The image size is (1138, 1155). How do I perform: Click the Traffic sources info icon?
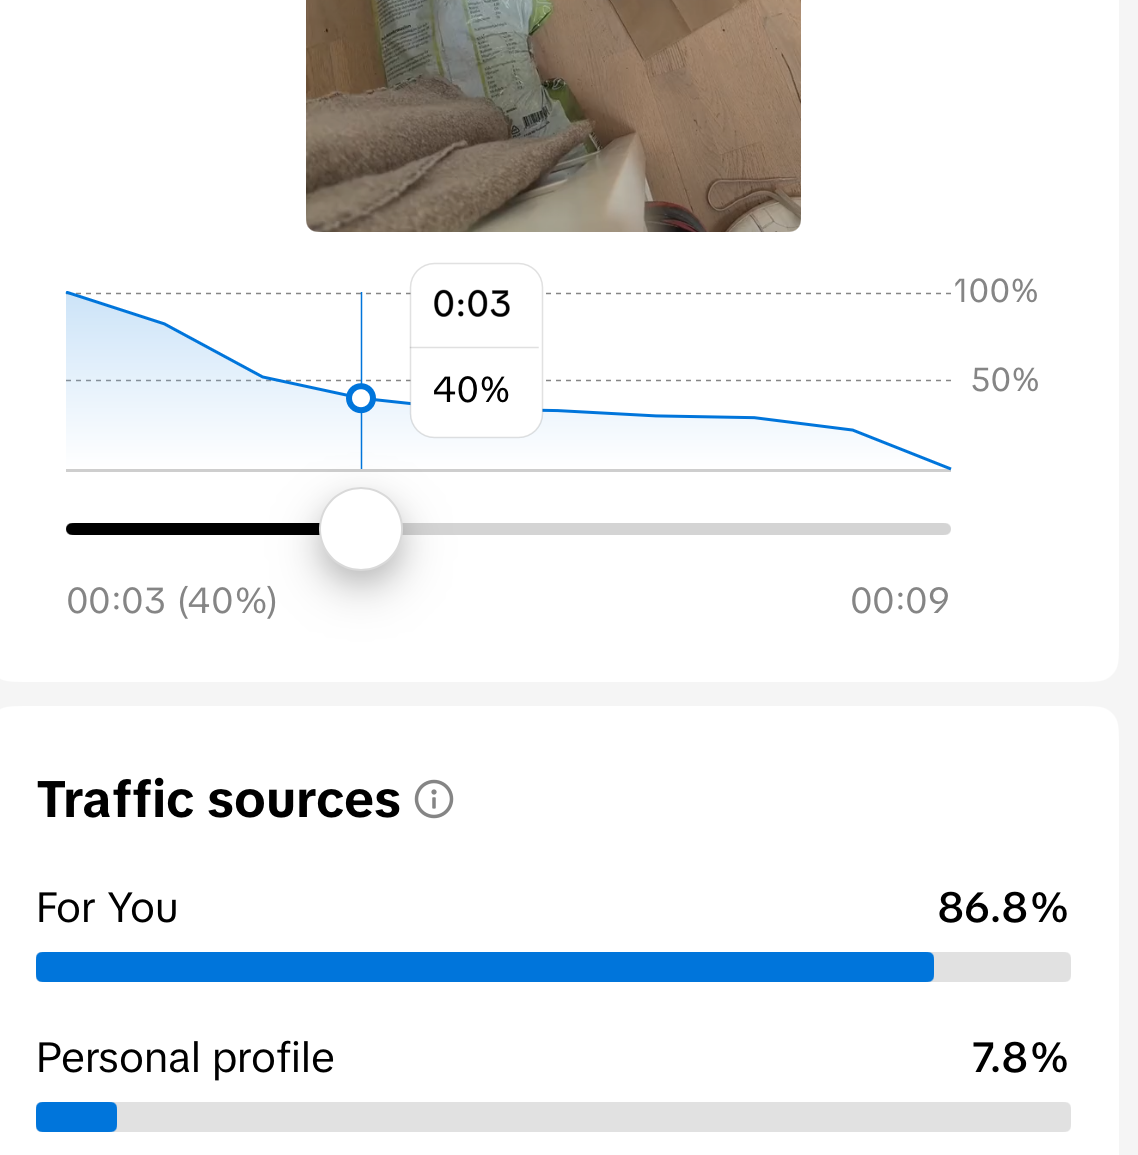coord(434,799)
